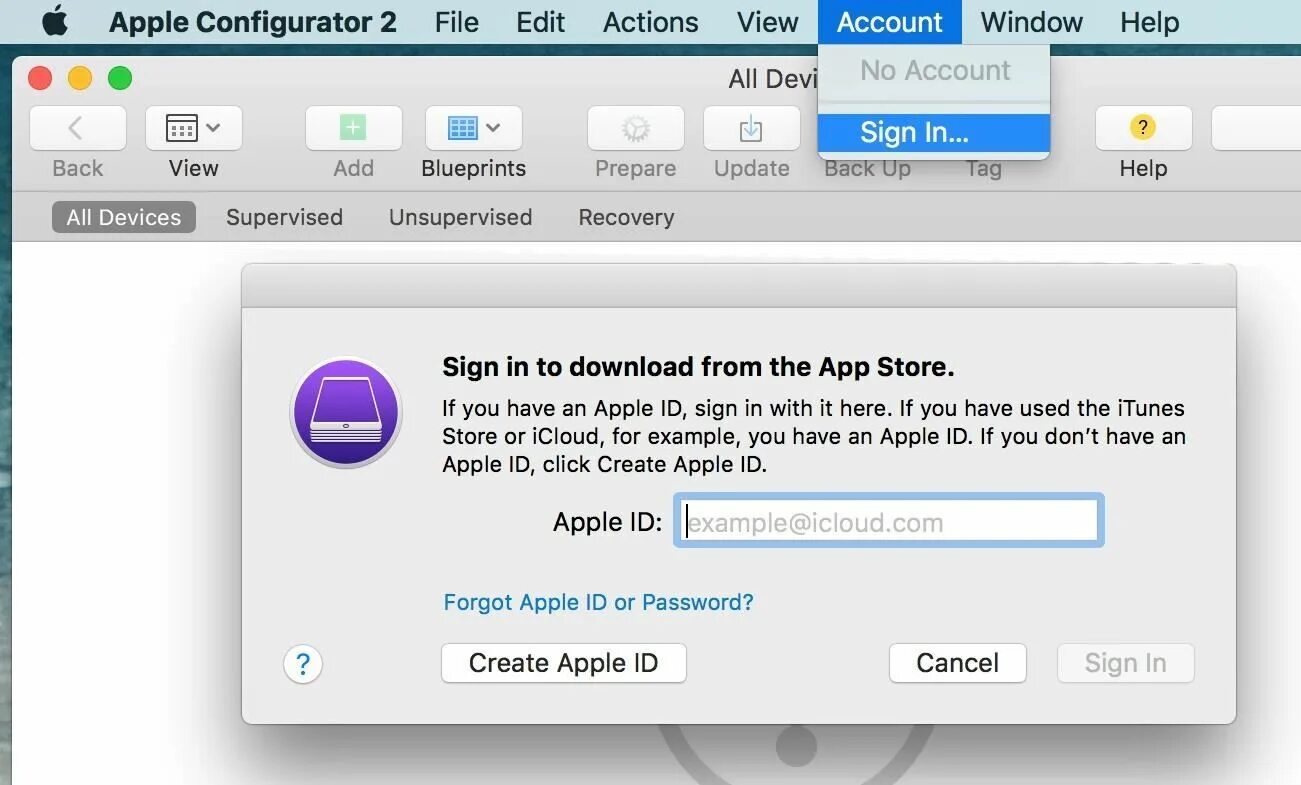
Task: Open the Apple Configurator 2 menu
Action: point(253,22)
